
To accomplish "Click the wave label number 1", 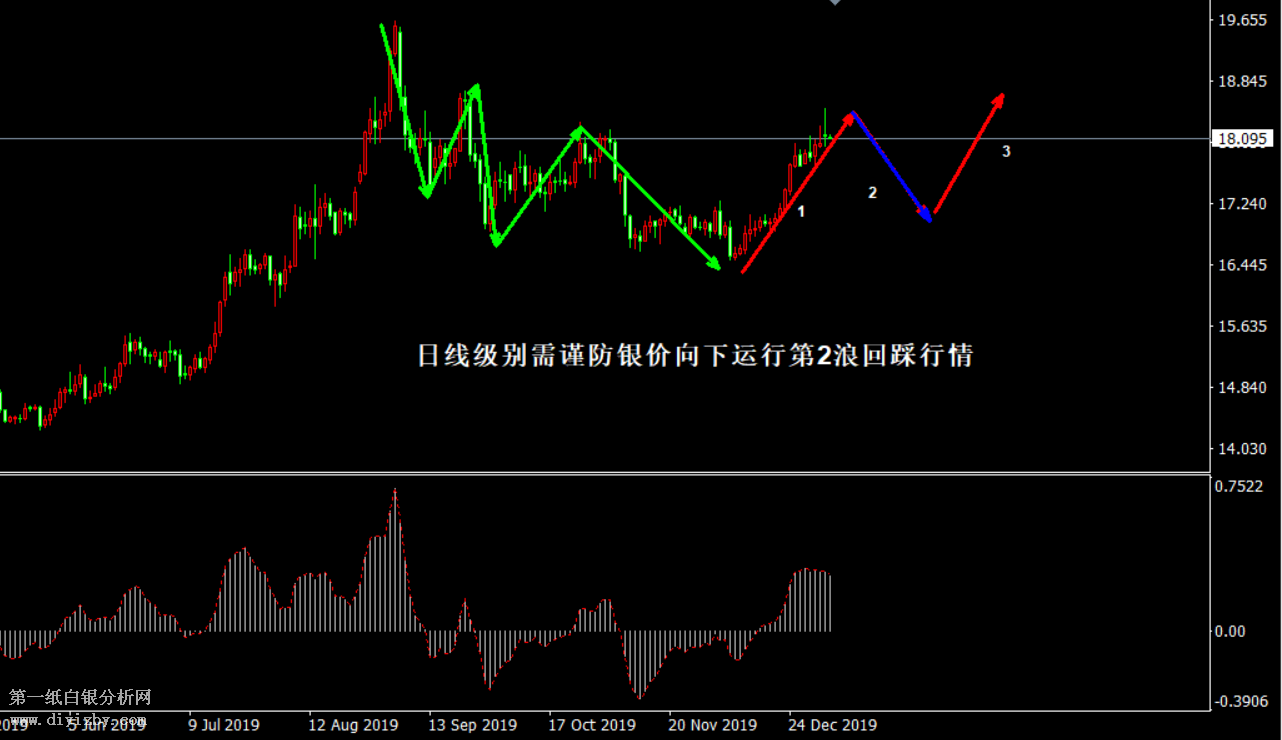I will pyautogui.click(x=801, y=212).
